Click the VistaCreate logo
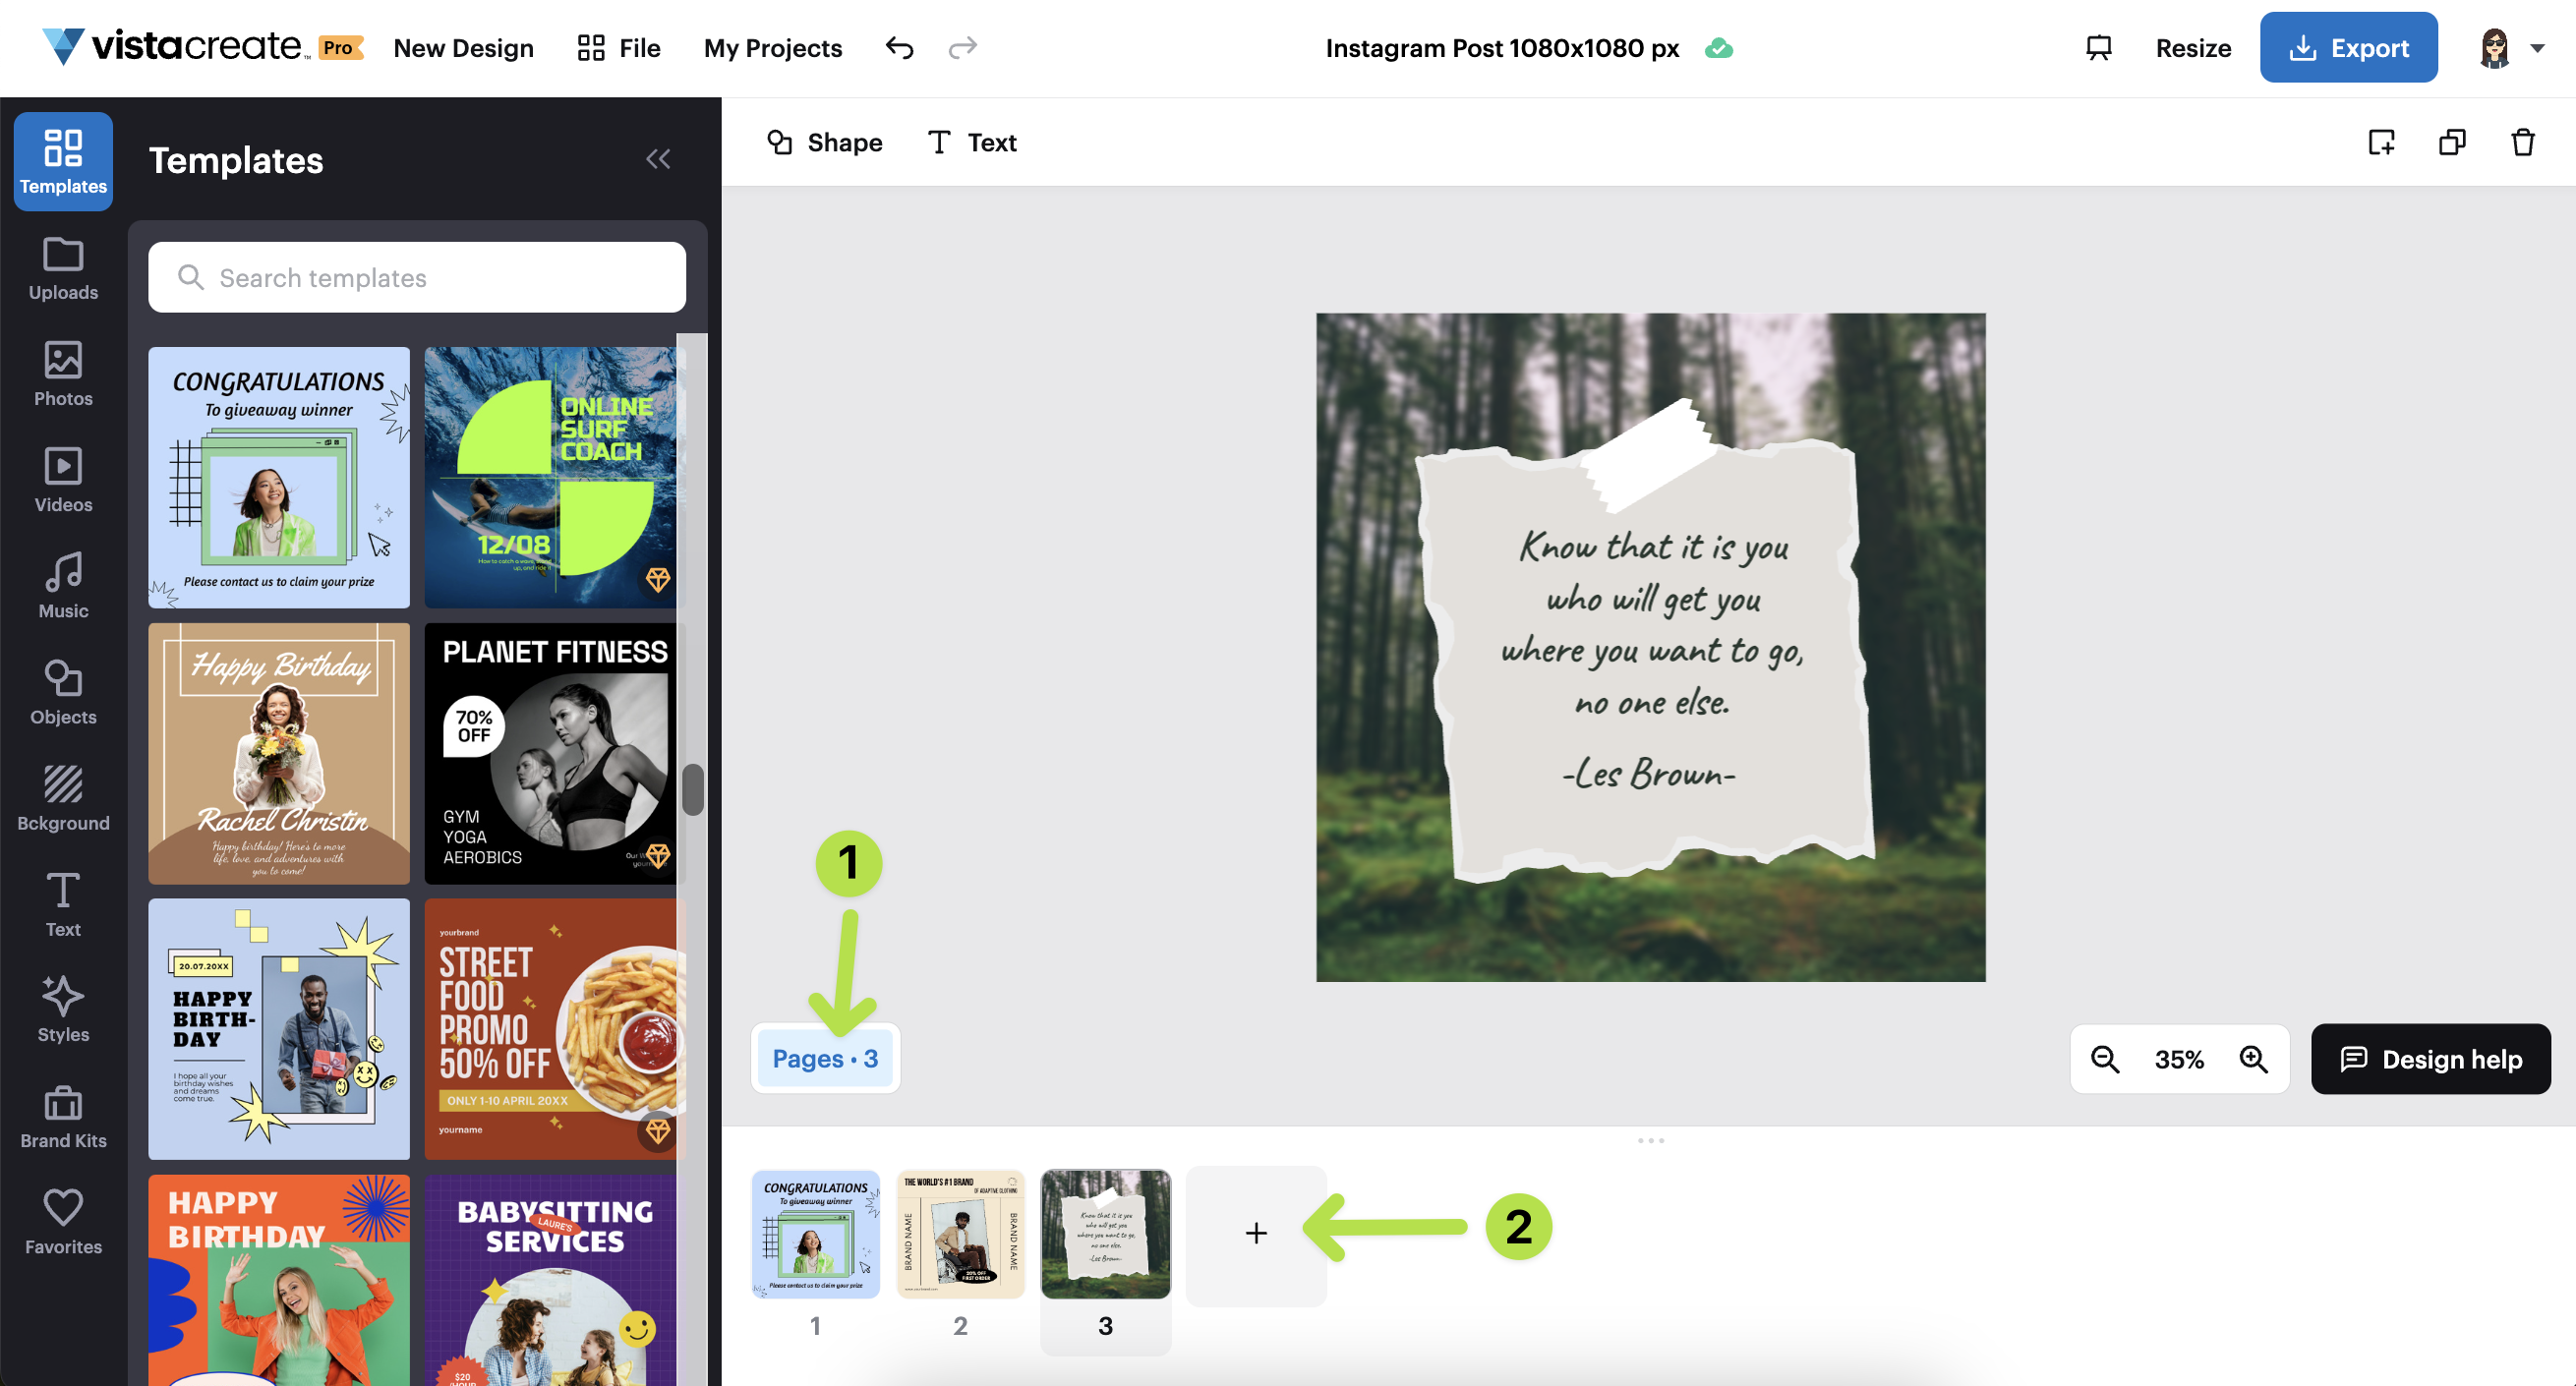 point(174,46)
